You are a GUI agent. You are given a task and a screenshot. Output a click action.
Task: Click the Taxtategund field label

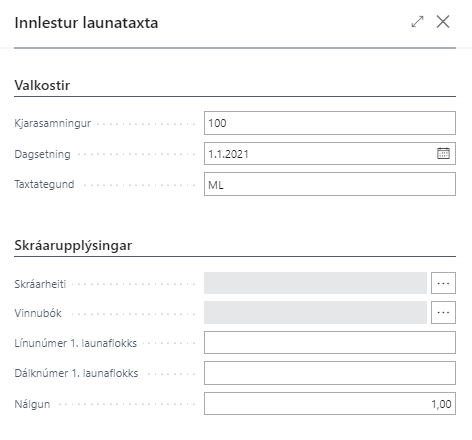click(44, 184)
